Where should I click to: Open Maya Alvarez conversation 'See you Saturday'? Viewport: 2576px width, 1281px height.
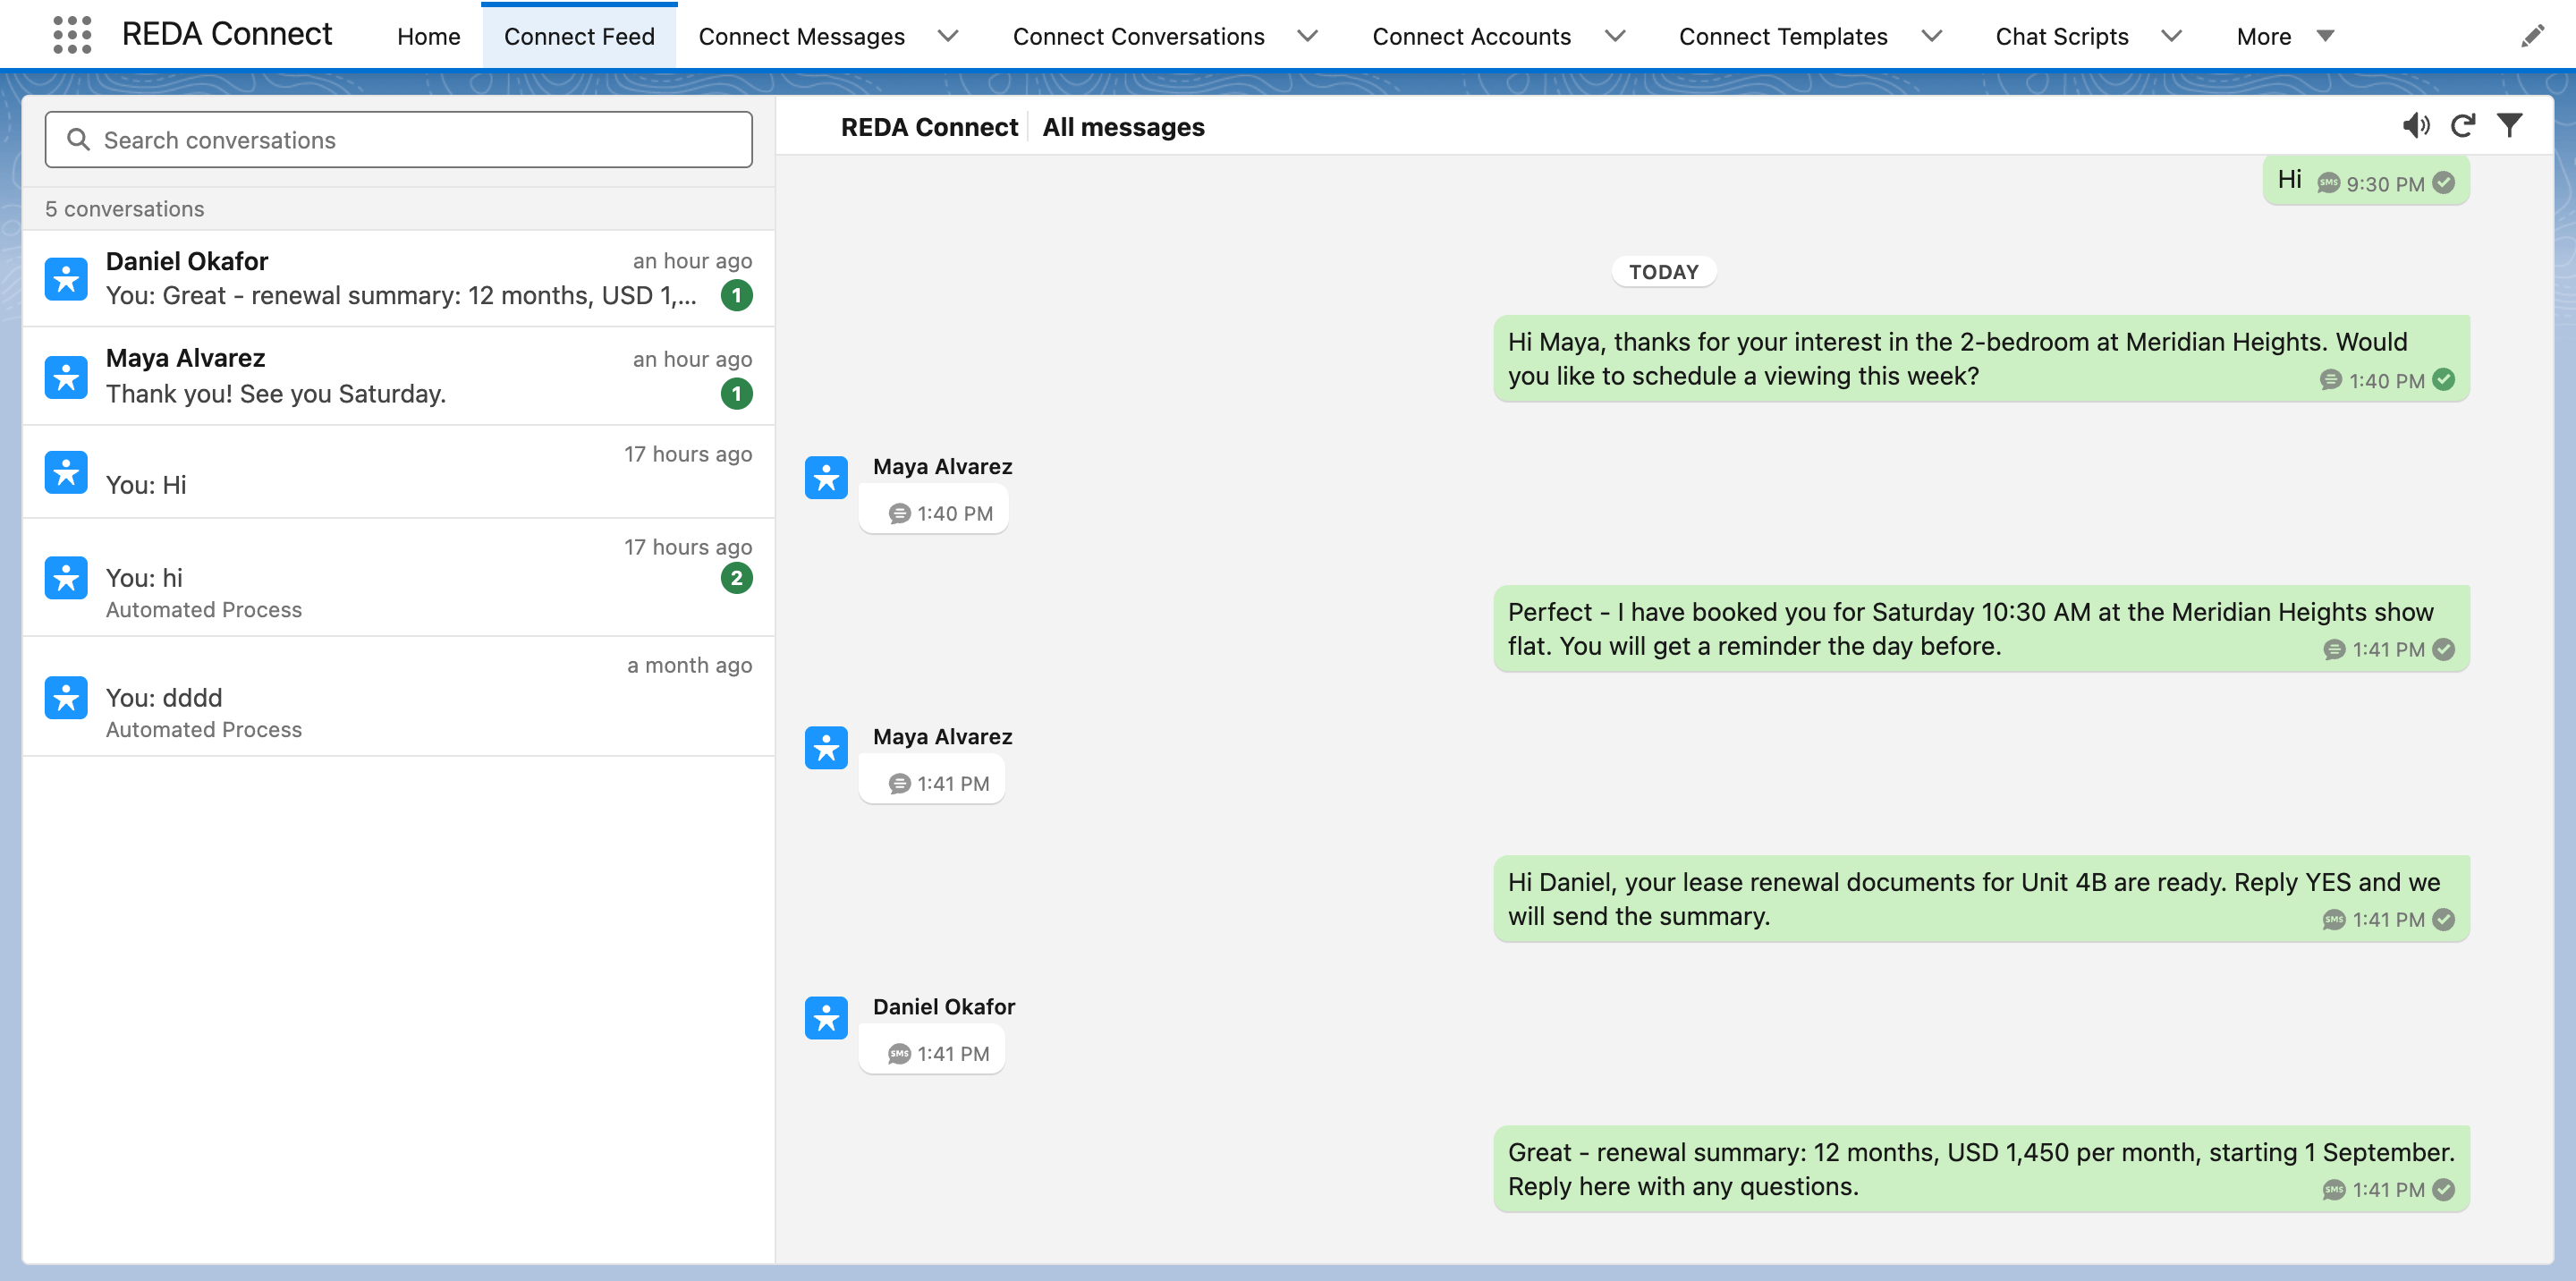tap(399, 377)
